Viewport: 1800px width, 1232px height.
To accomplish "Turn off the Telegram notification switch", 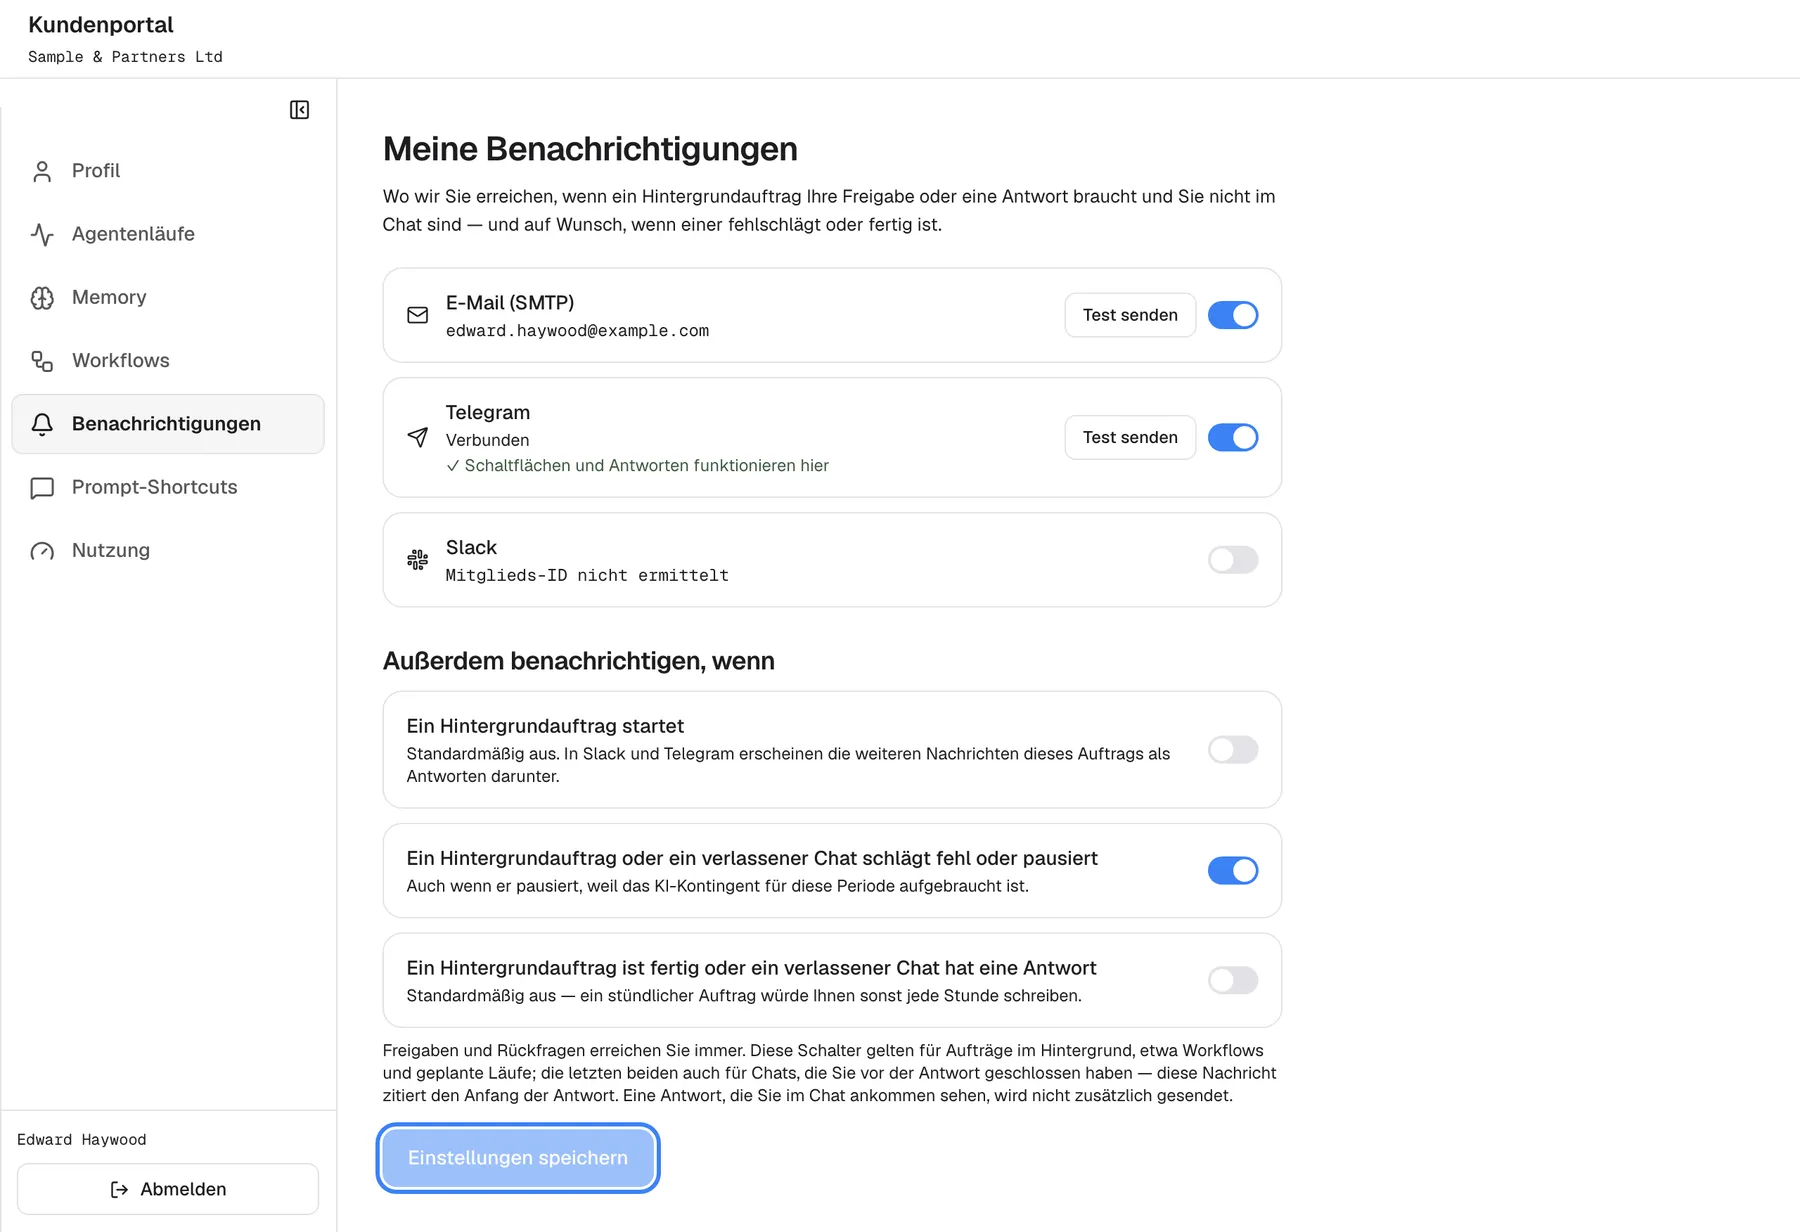I will (1233, 437).
